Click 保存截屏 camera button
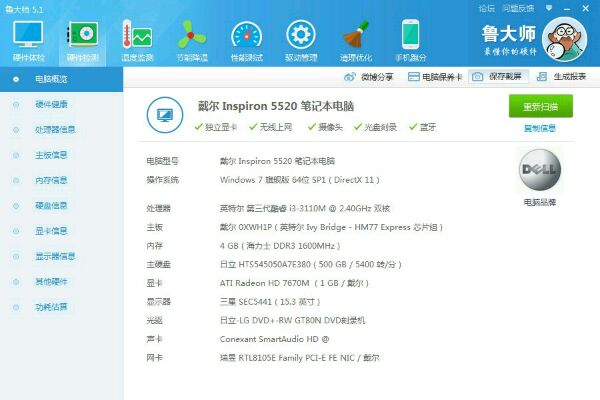The width and height of the screenshot is (600, 400). [x=498, y=77]
